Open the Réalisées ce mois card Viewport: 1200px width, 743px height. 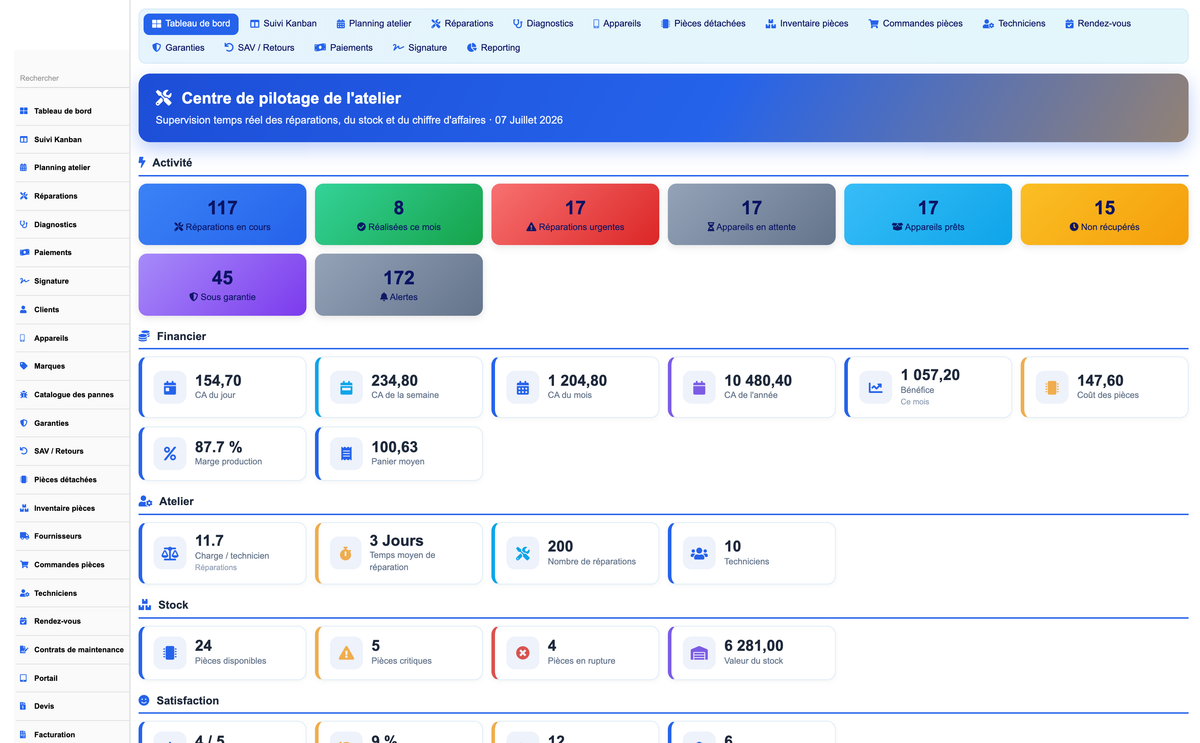point(399,214)
